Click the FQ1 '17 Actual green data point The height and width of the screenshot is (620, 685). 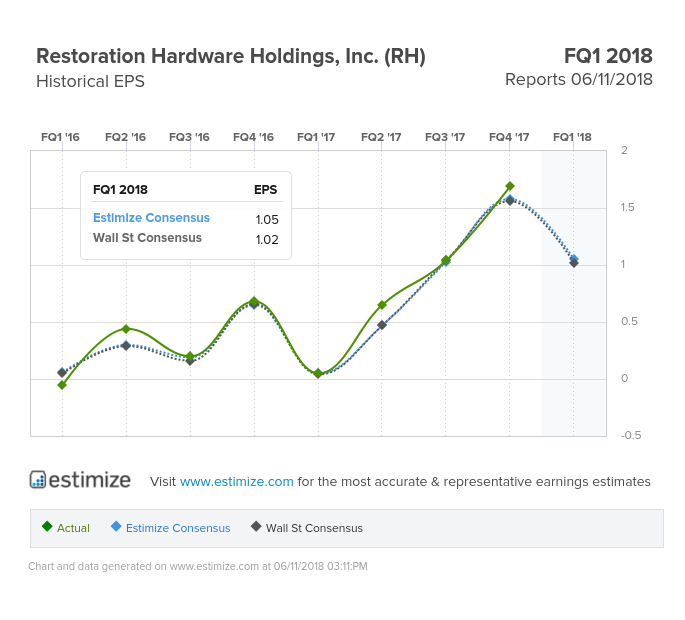(x=318, y=373)
